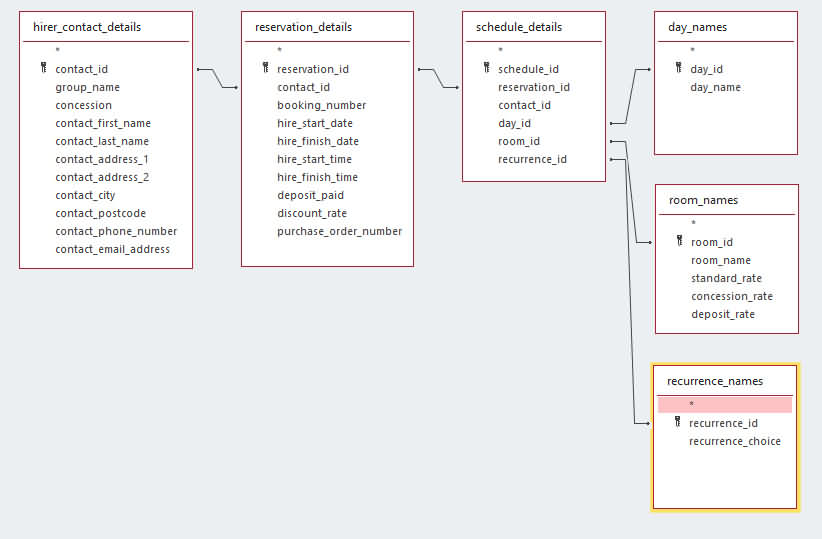Select the contact_address_1 field
This screenshot has height=539, width=822.
102,159
